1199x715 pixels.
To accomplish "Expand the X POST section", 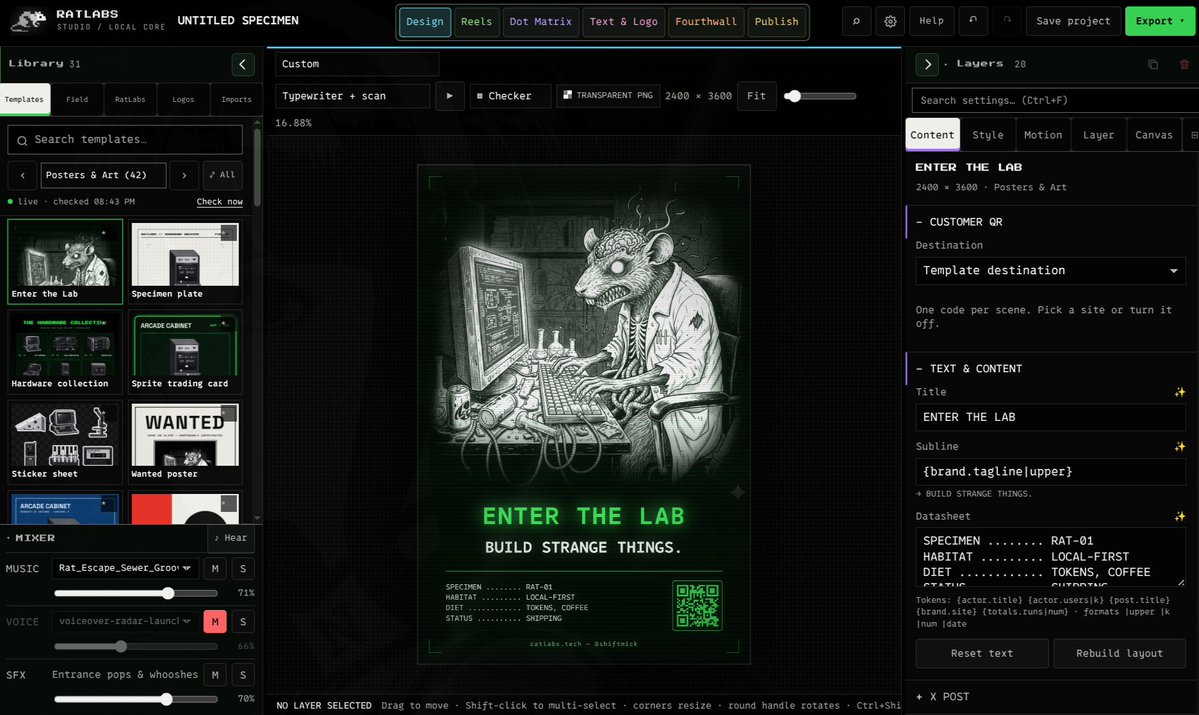I will point(943,697).
